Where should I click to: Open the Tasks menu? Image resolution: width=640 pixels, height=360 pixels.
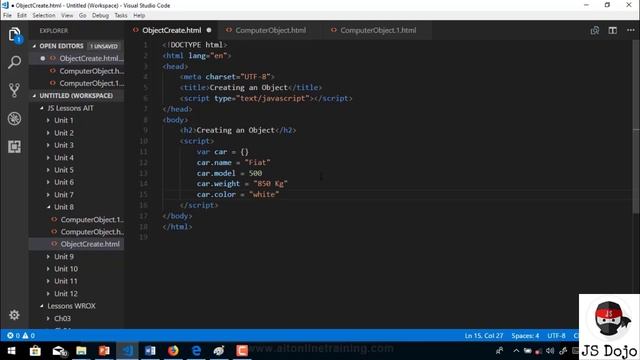click(x=121, y=16)
